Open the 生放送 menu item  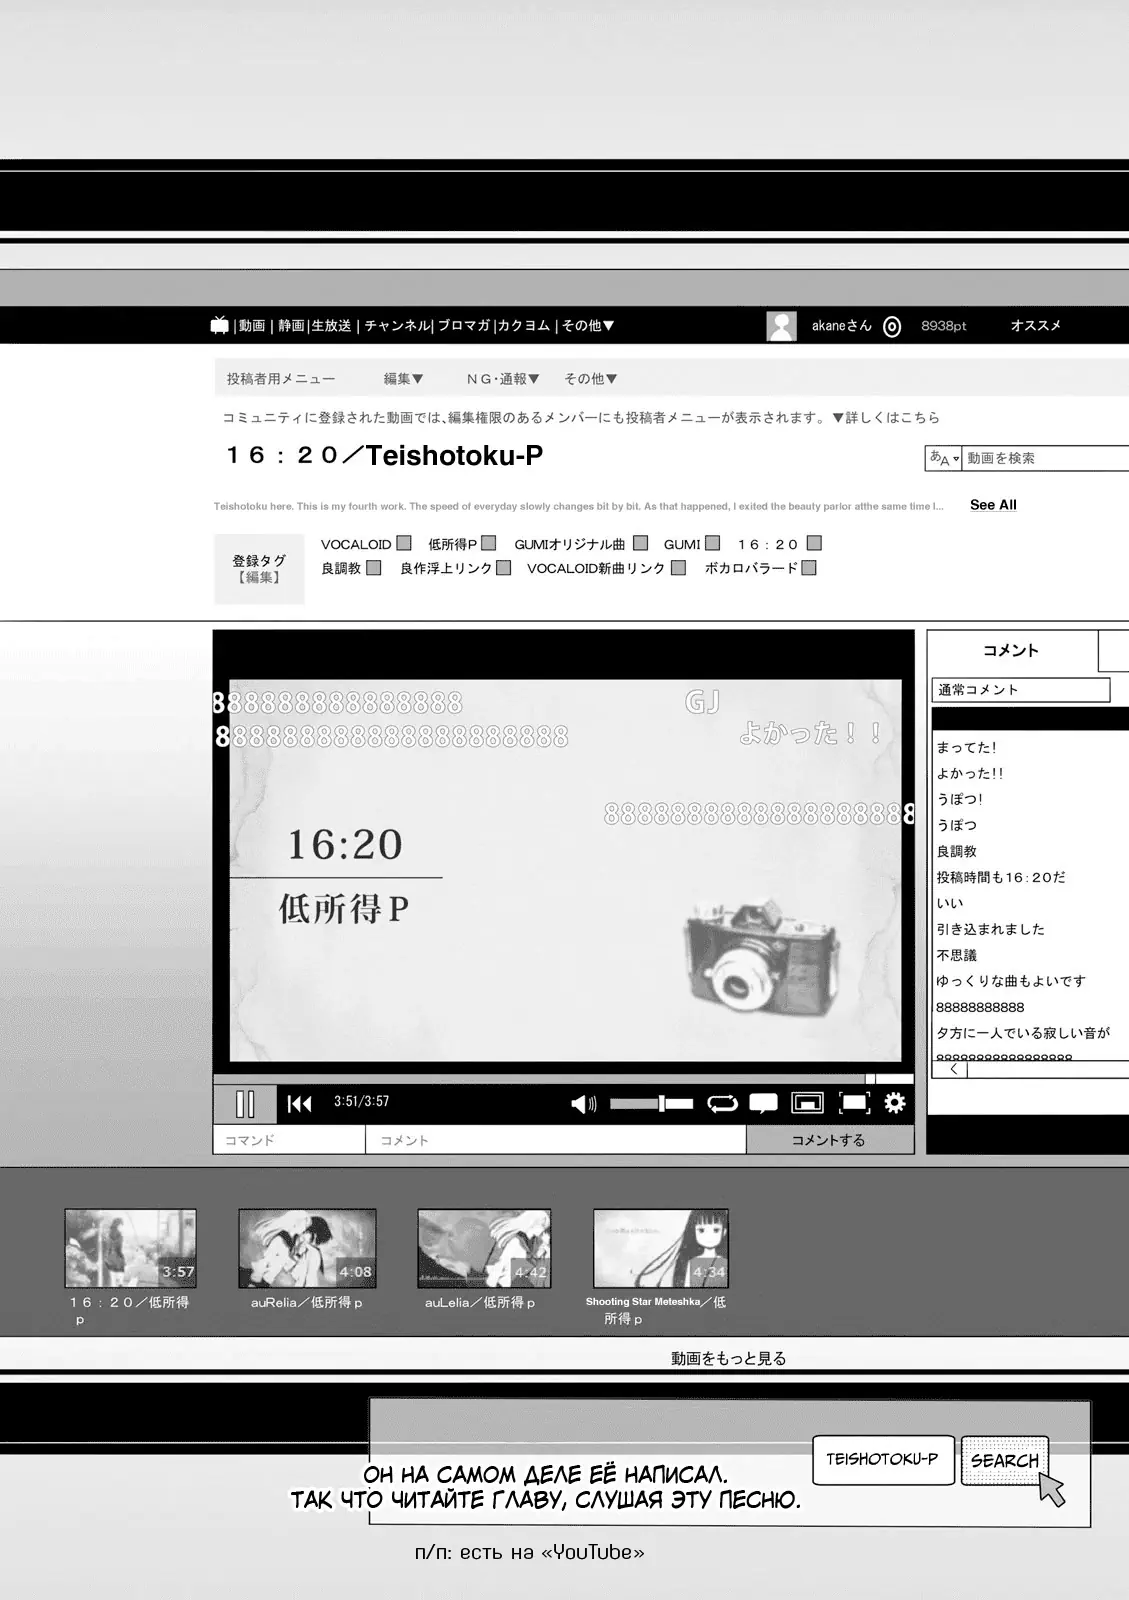tap(331, 326)
